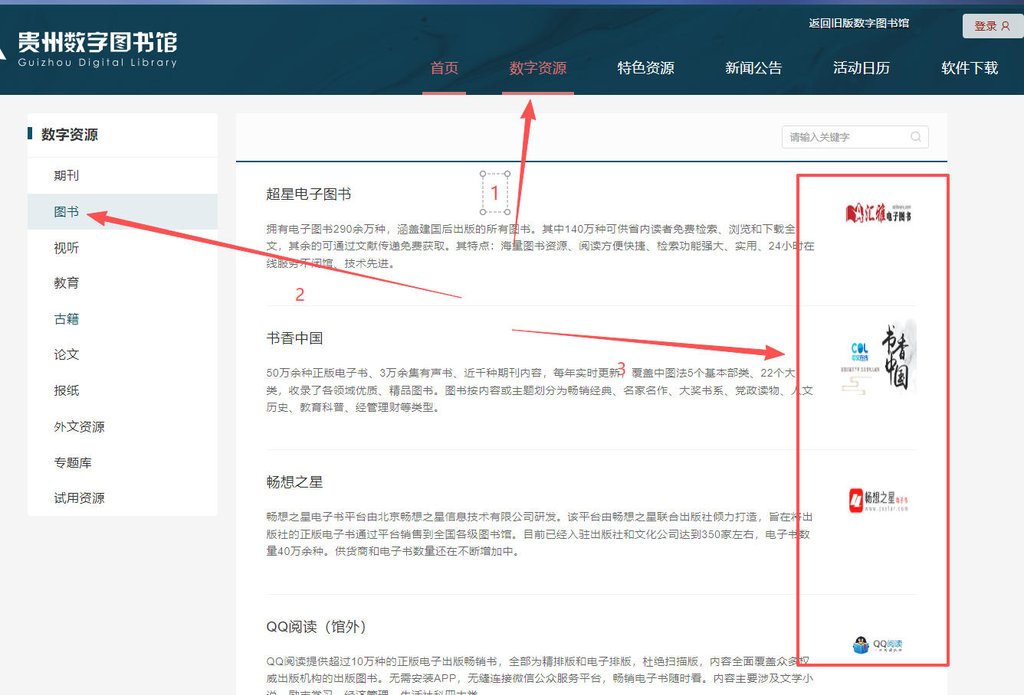Select 外文资源 from the sidebar
This screenshot has width=1024, height=695.
(79, 427)
